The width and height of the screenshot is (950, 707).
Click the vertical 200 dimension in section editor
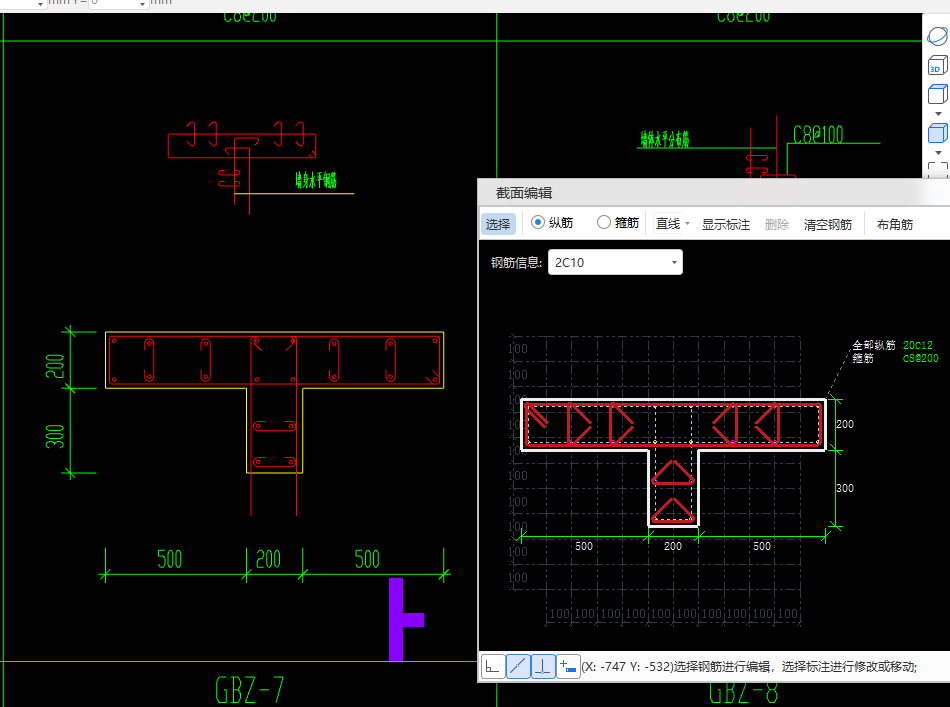[x=845, y=424]
